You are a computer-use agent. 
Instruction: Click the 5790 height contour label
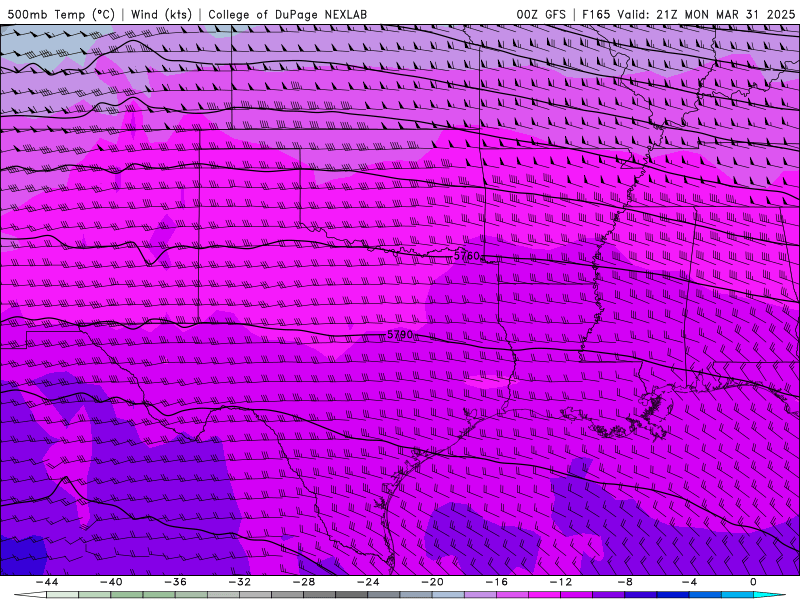[400, 335]
